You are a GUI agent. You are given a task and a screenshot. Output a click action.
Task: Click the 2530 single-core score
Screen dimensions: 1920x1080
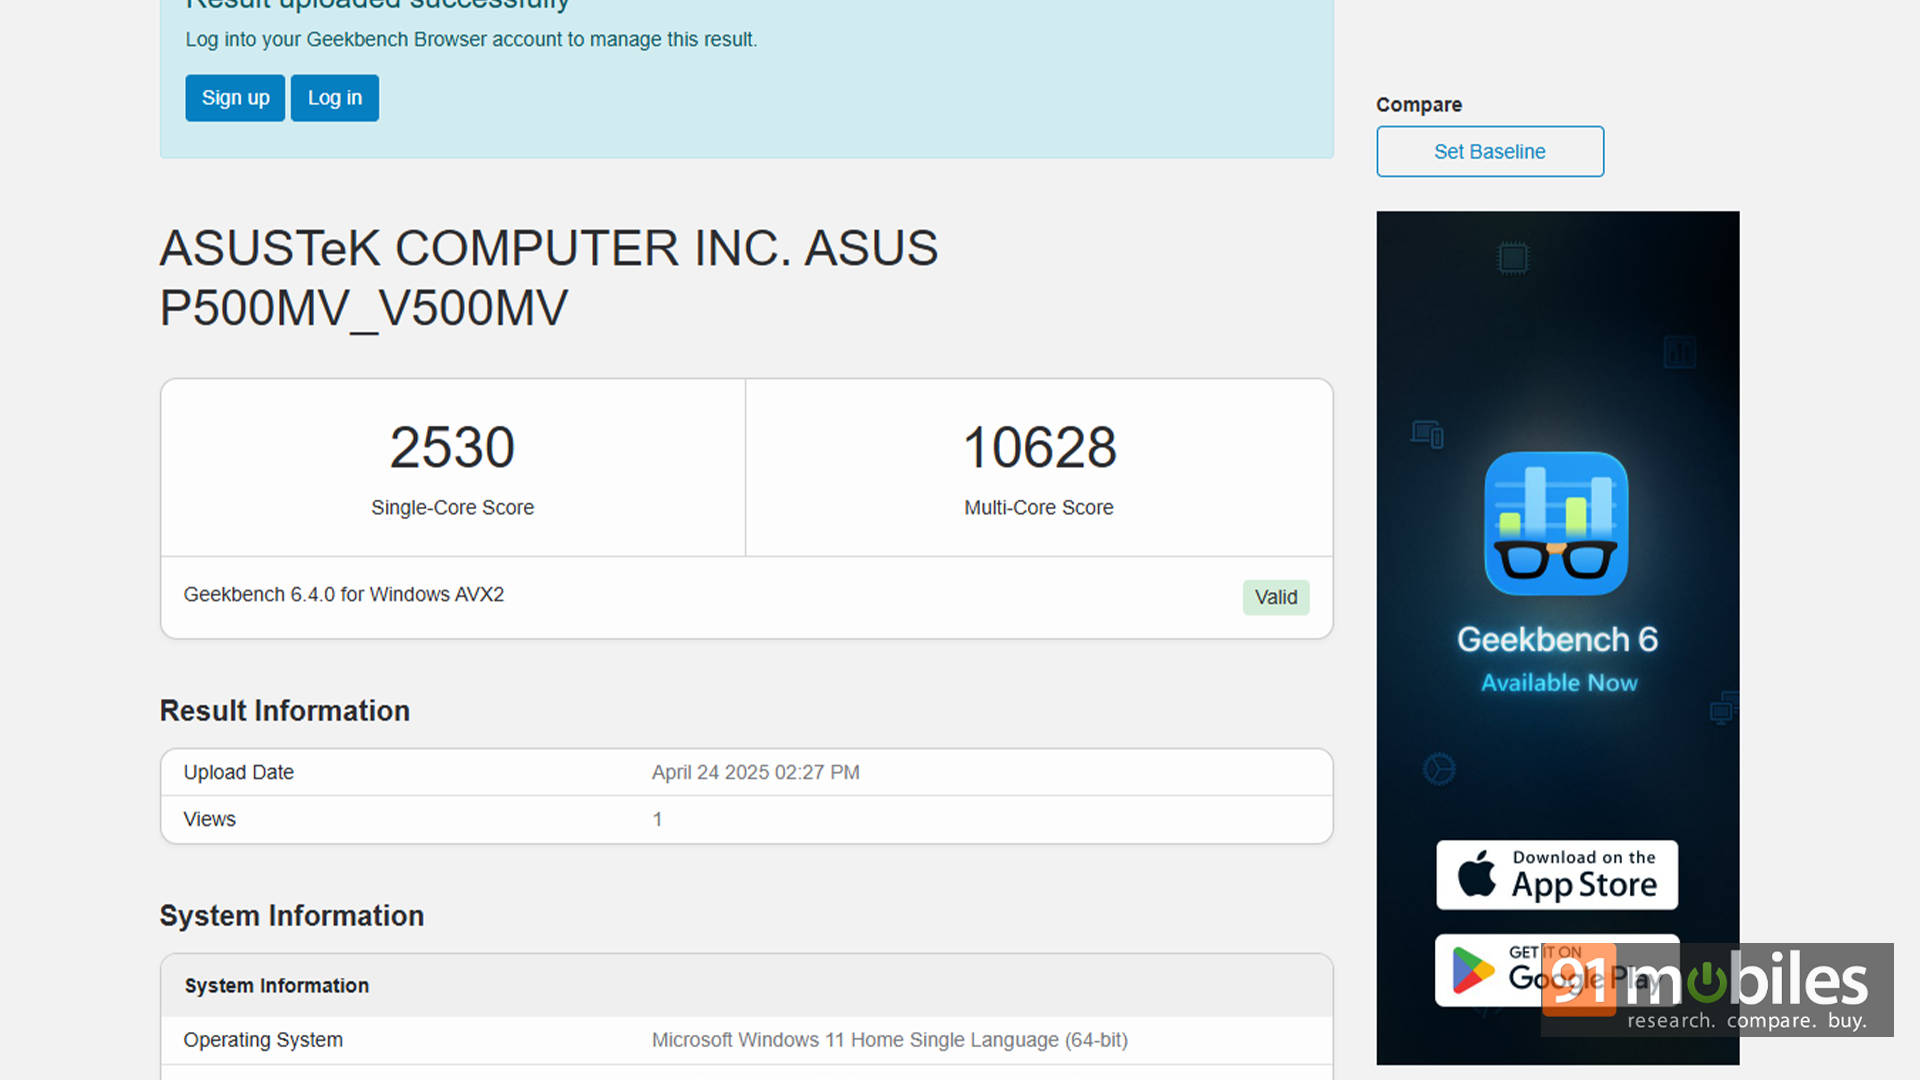coord(452,447)
